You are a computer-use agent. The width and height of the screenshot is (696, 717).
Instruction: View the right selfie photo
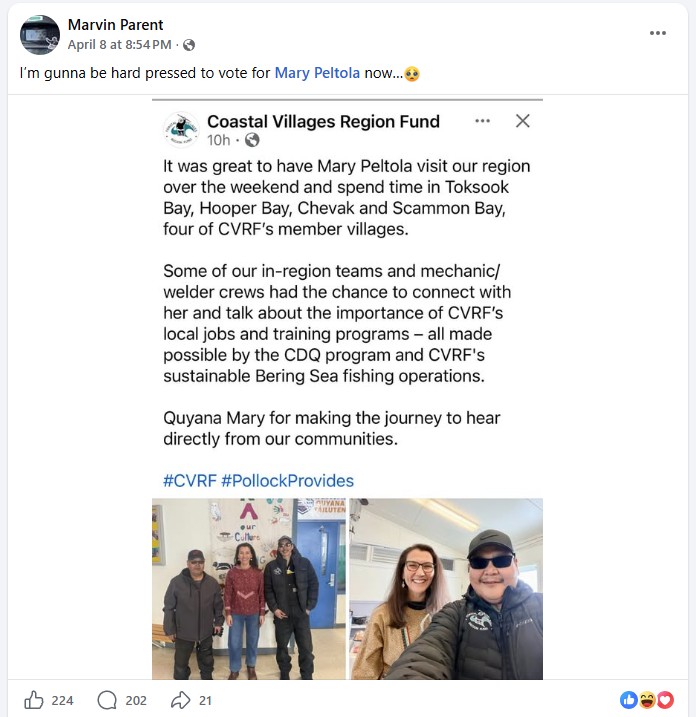tap(446, 590)
